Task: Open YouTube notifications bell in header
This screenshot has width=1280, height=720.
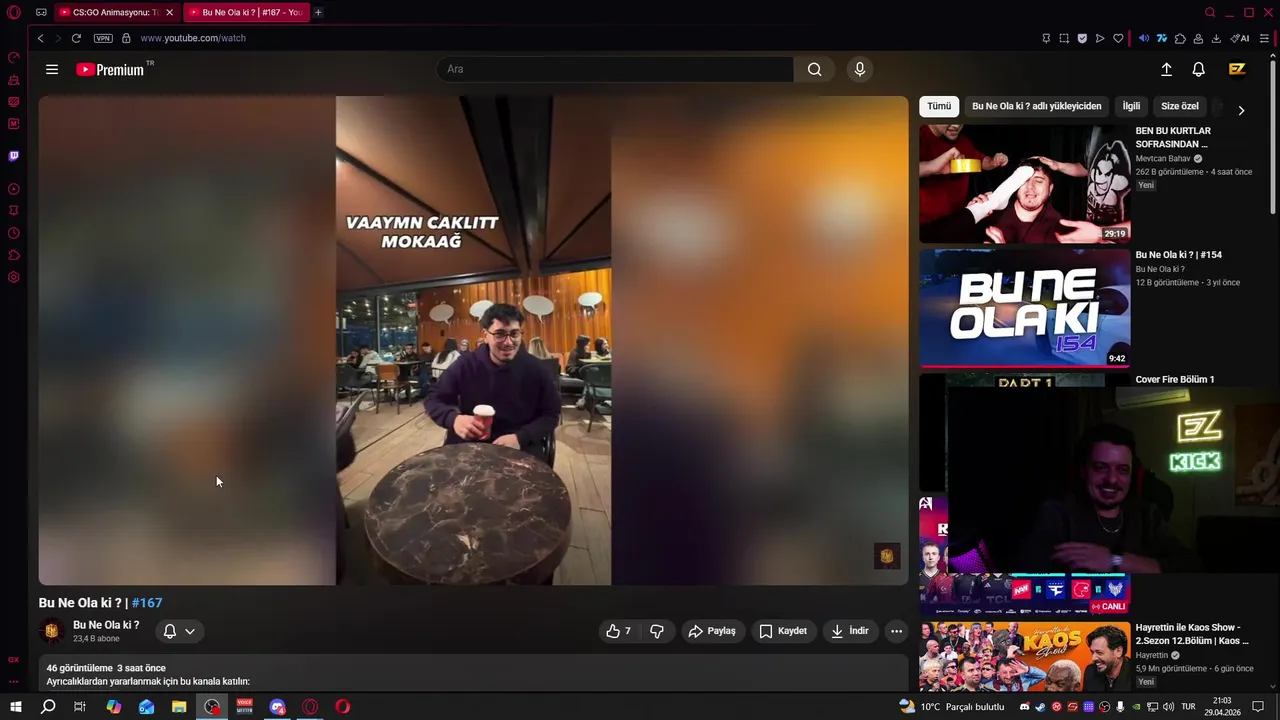Action: pyautogui.click(x=1198, y=69)
